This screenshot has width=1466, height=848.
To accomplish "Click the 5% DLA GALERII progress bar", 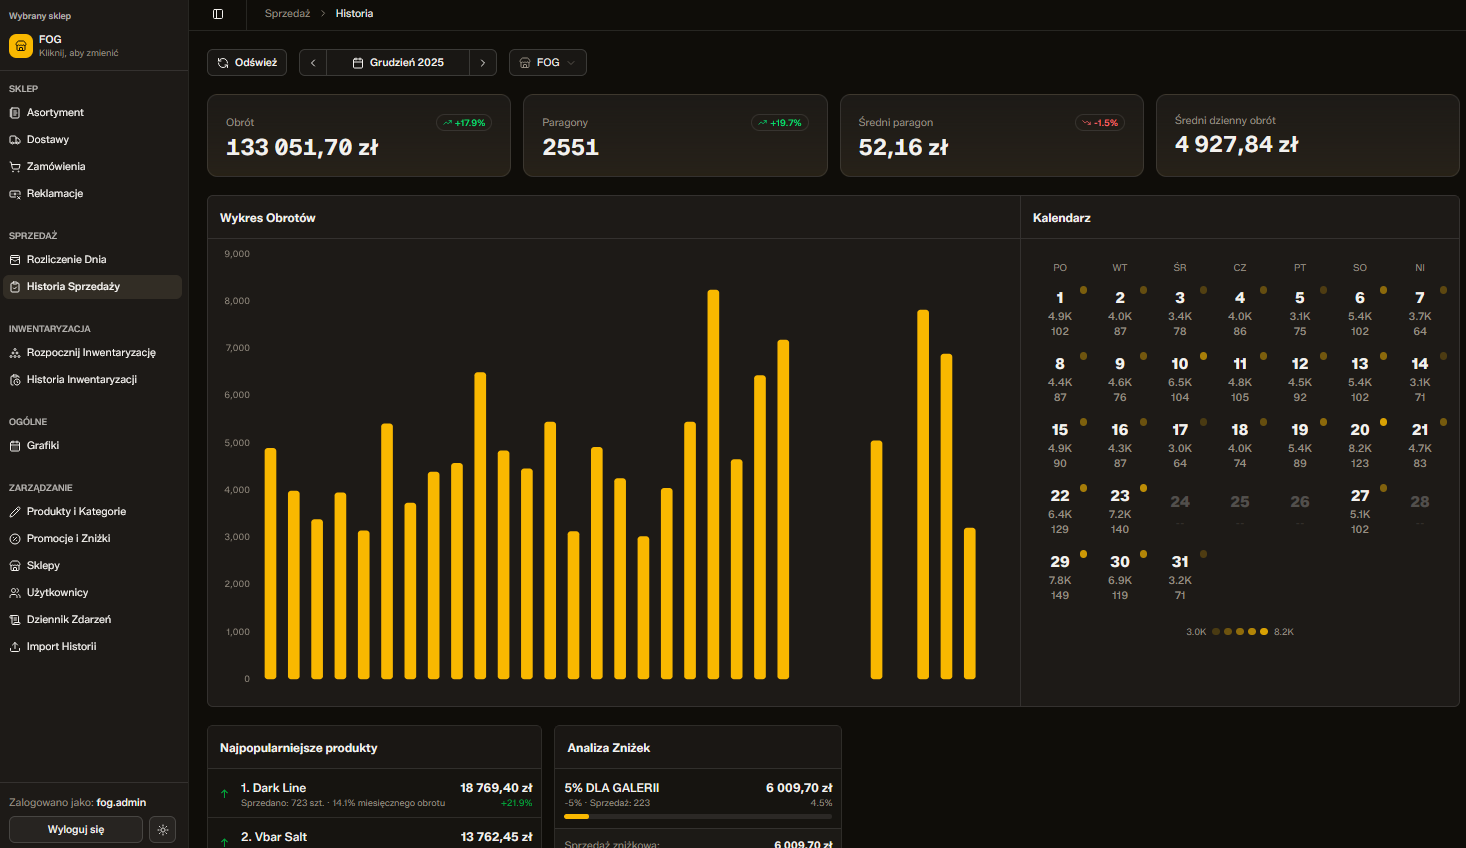I will (697, 817).
